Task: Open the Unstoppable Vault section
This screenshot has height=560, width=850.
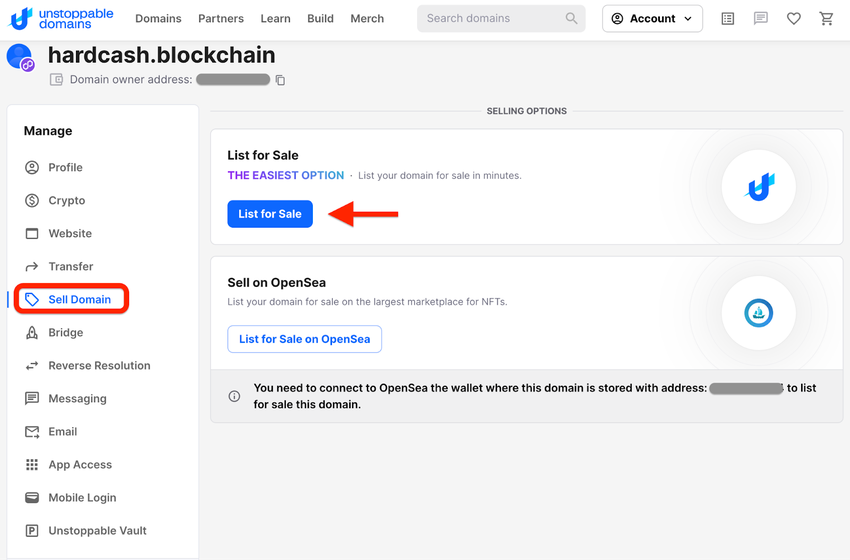Action: coord(97,530)
